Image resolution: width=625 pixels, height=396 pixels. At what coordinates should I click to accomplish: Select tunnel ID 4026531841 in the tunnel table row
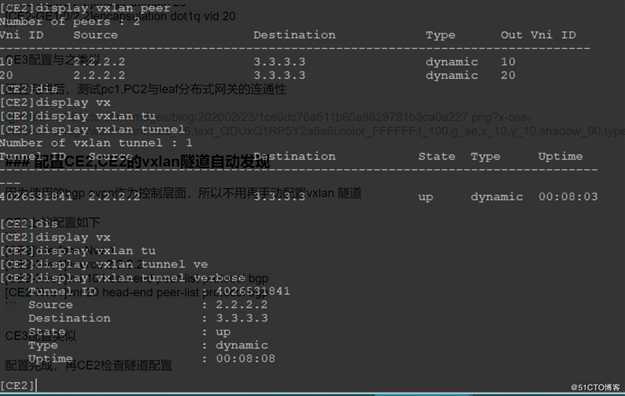(x=36, y=197)
